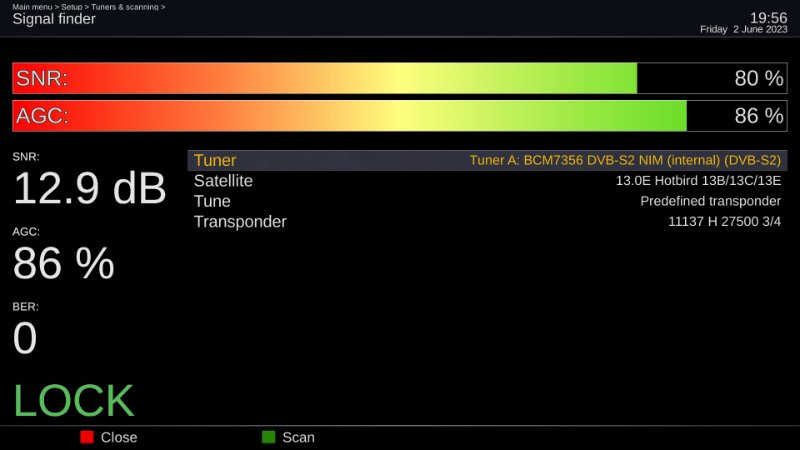The image size is (800, 450).
Task: Select the Satellite row label
Action: point(223,181)
